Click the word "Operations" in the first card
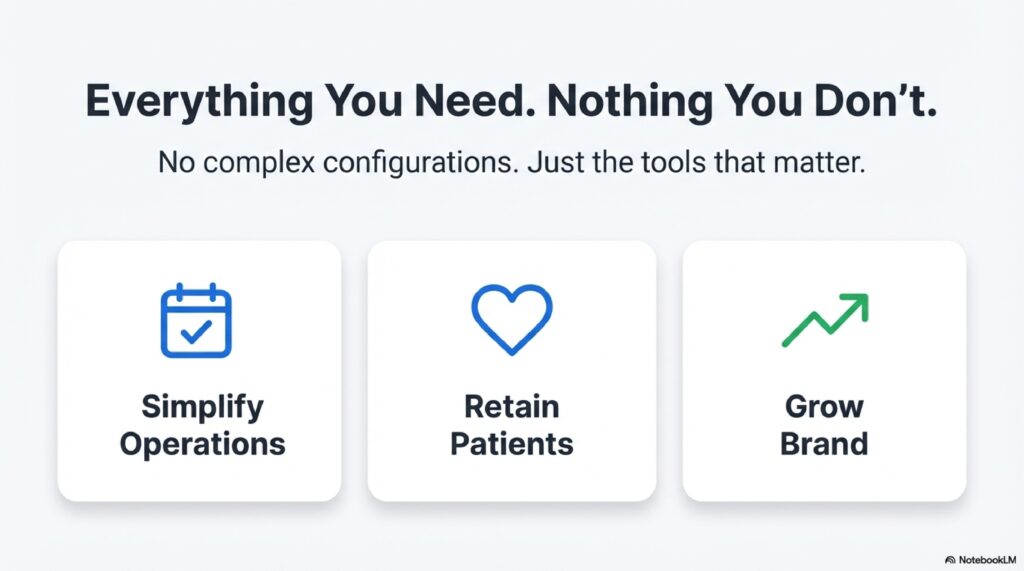This screenshot has height=571, width=1024. click(202, 443)
